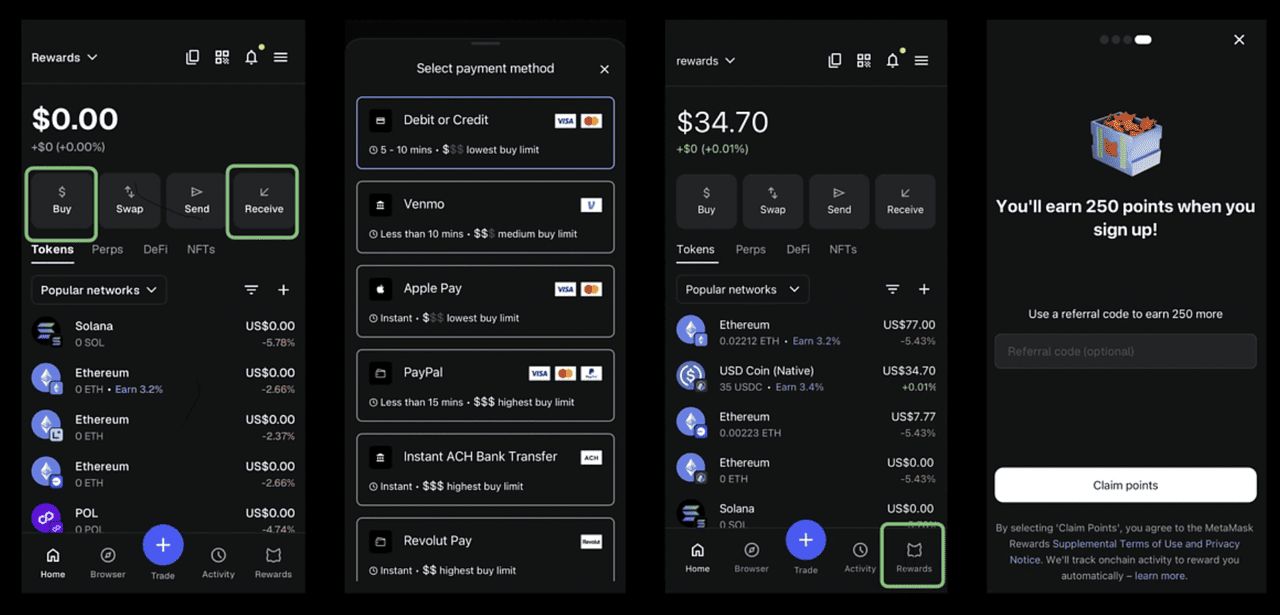Tap Swap on the $0.00 balance screen
The image size is (1280, 615).
(x=130, y=199)
